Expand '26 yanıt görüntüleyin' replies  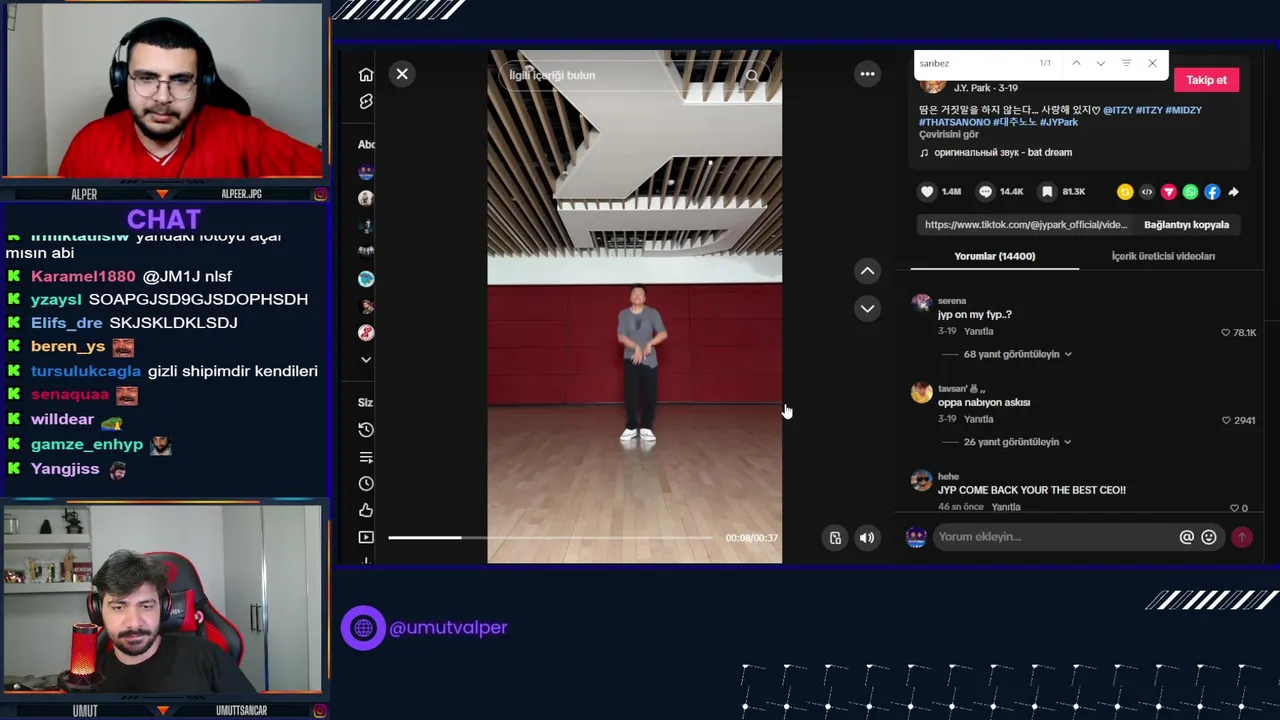[1017, 442]
